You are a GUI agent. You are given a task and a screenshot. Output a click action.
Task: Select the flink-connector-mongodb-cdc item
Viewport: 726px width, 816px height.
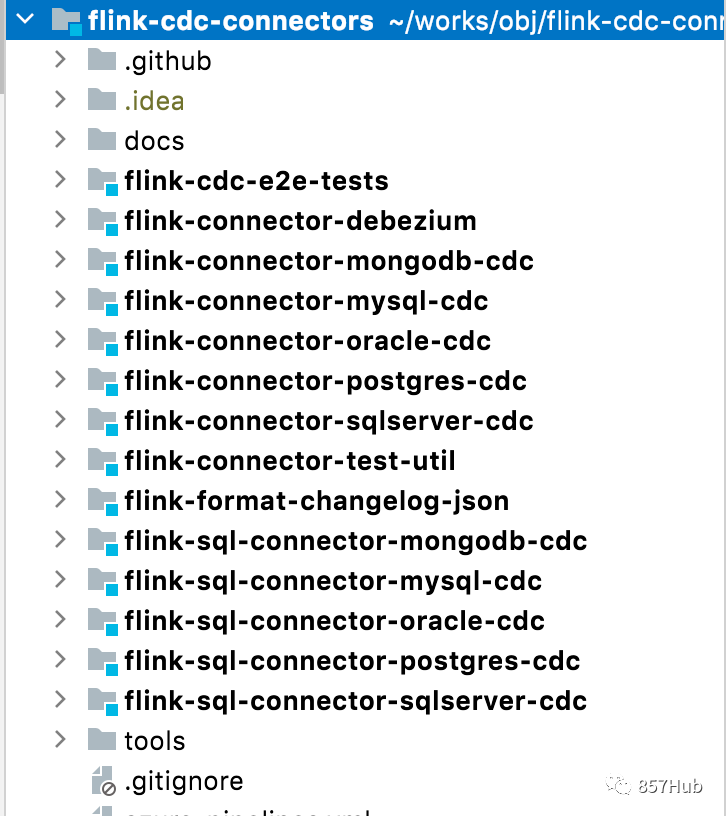(329, 261)
